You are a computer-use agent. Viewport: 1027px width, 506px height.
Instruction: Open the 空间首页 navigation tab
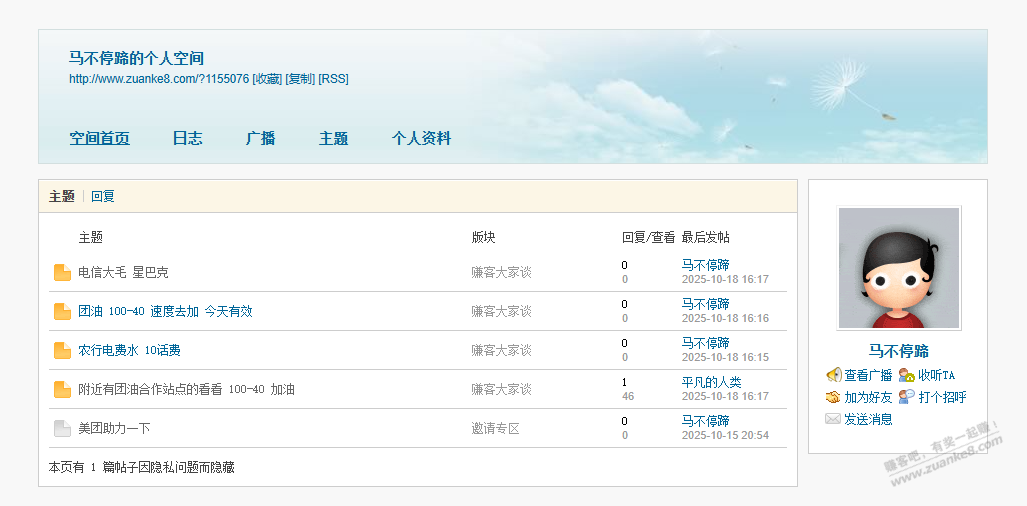[x=99, y=139]
